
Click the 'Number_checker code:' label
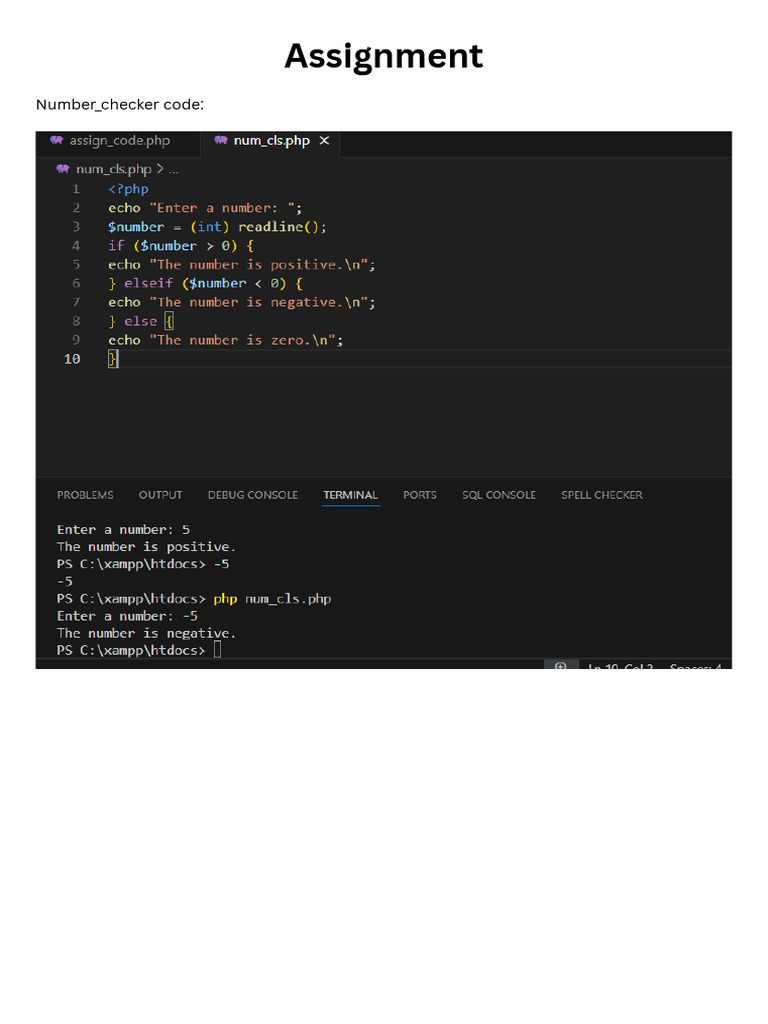(120, 104)
